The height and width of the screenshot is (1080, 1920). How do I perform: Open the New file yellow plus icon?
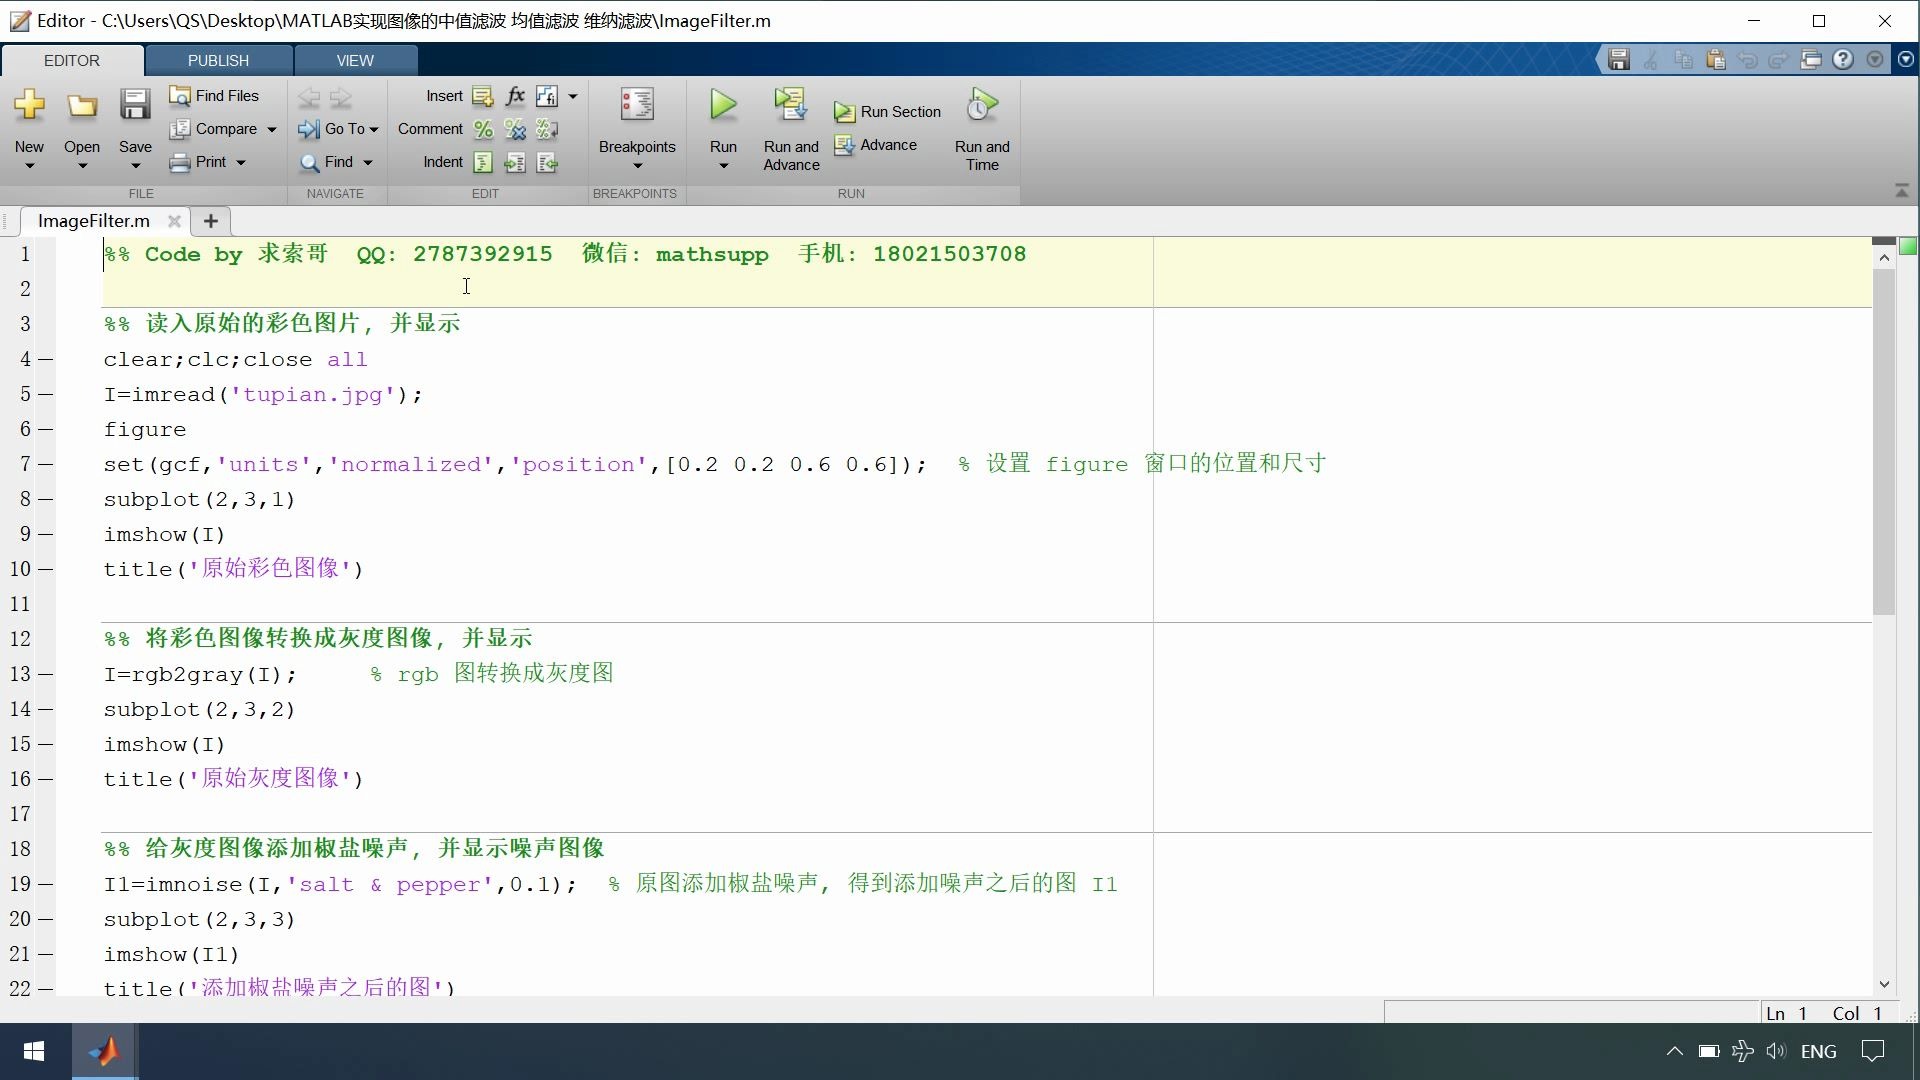(29, 105)
